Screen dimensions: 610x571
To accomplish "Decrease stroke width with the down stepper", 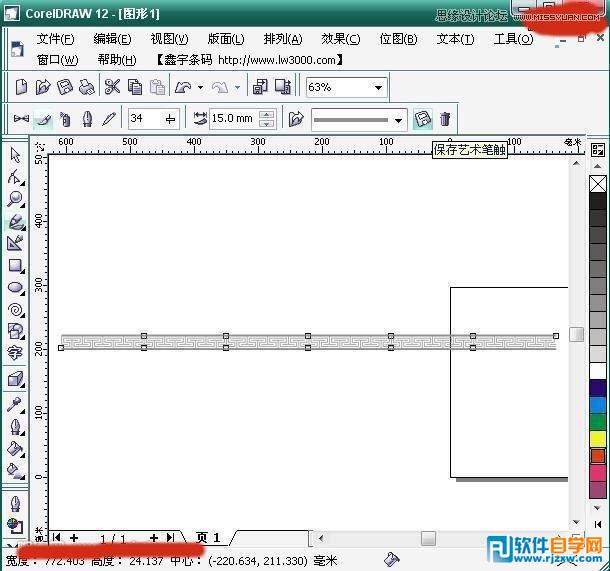I will pos(266,124).
